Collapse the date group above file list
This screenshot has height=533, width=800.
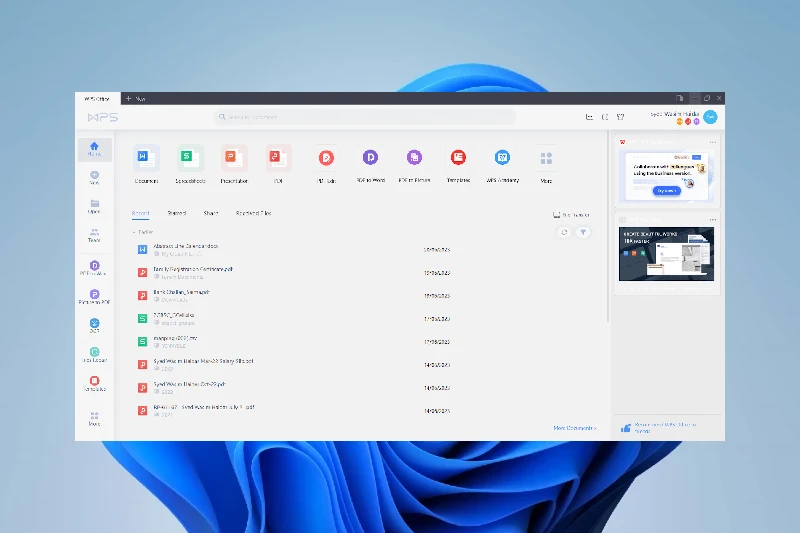(134, 232)
